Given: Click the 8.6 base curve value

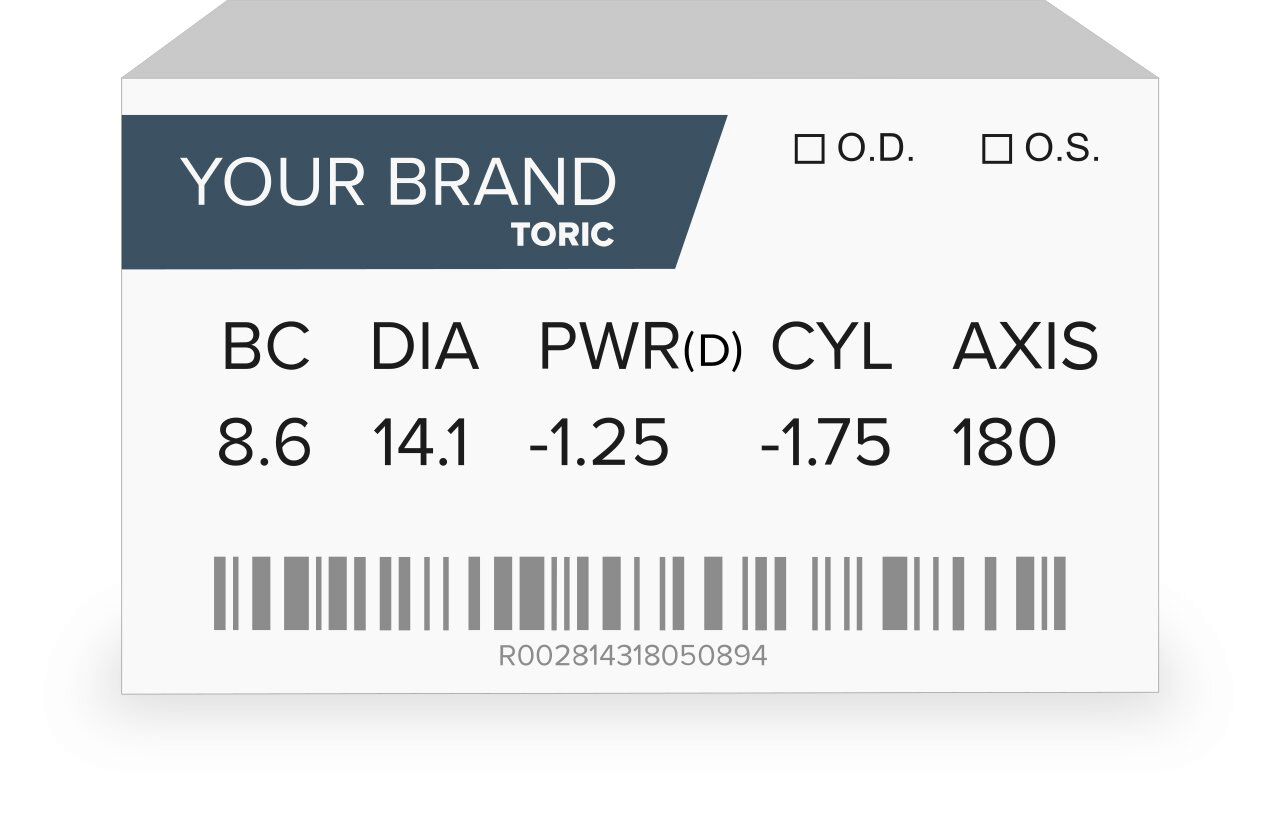Looking at the screenshot, I should [x=265, y=444].
